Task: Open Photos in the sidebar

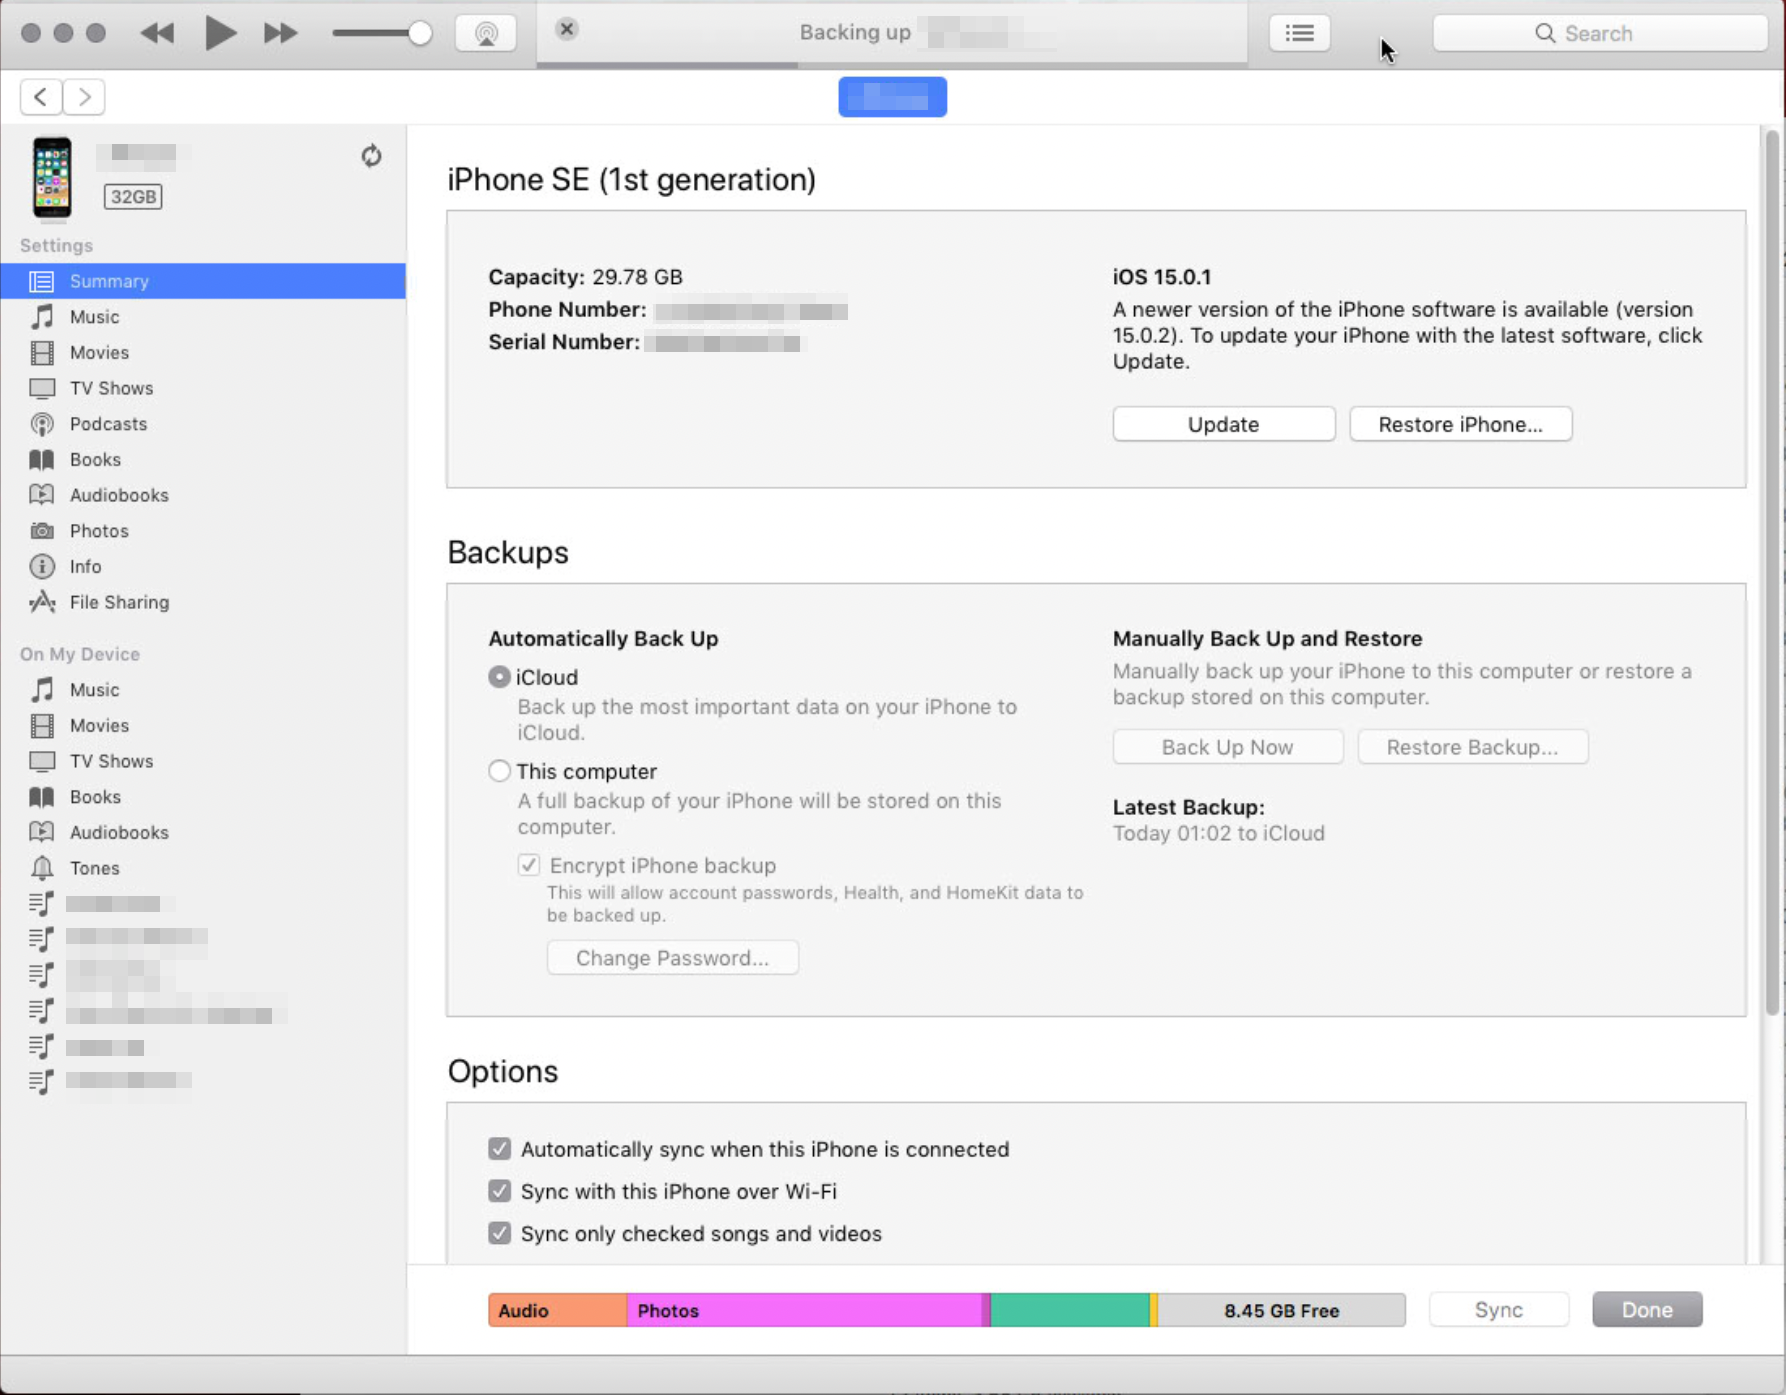Action: (x=203, y=531)
